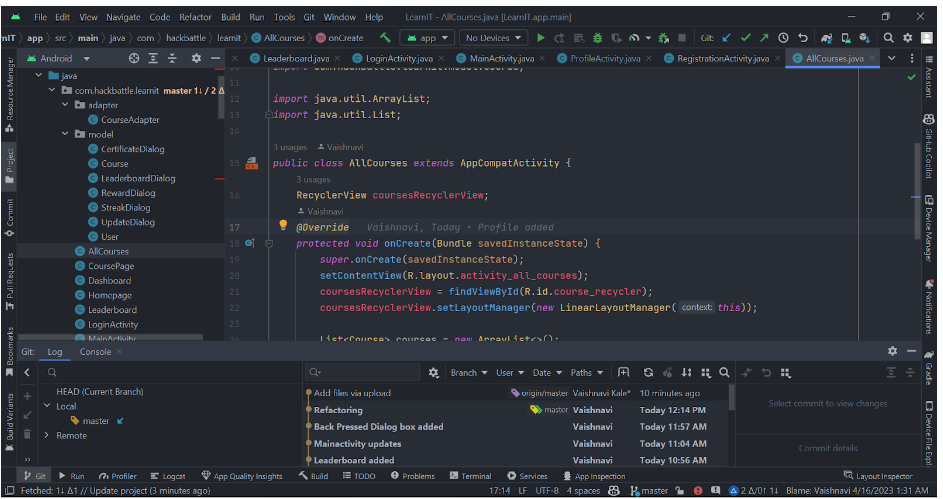Open User filter dropdown in Git log

point(510,373)
